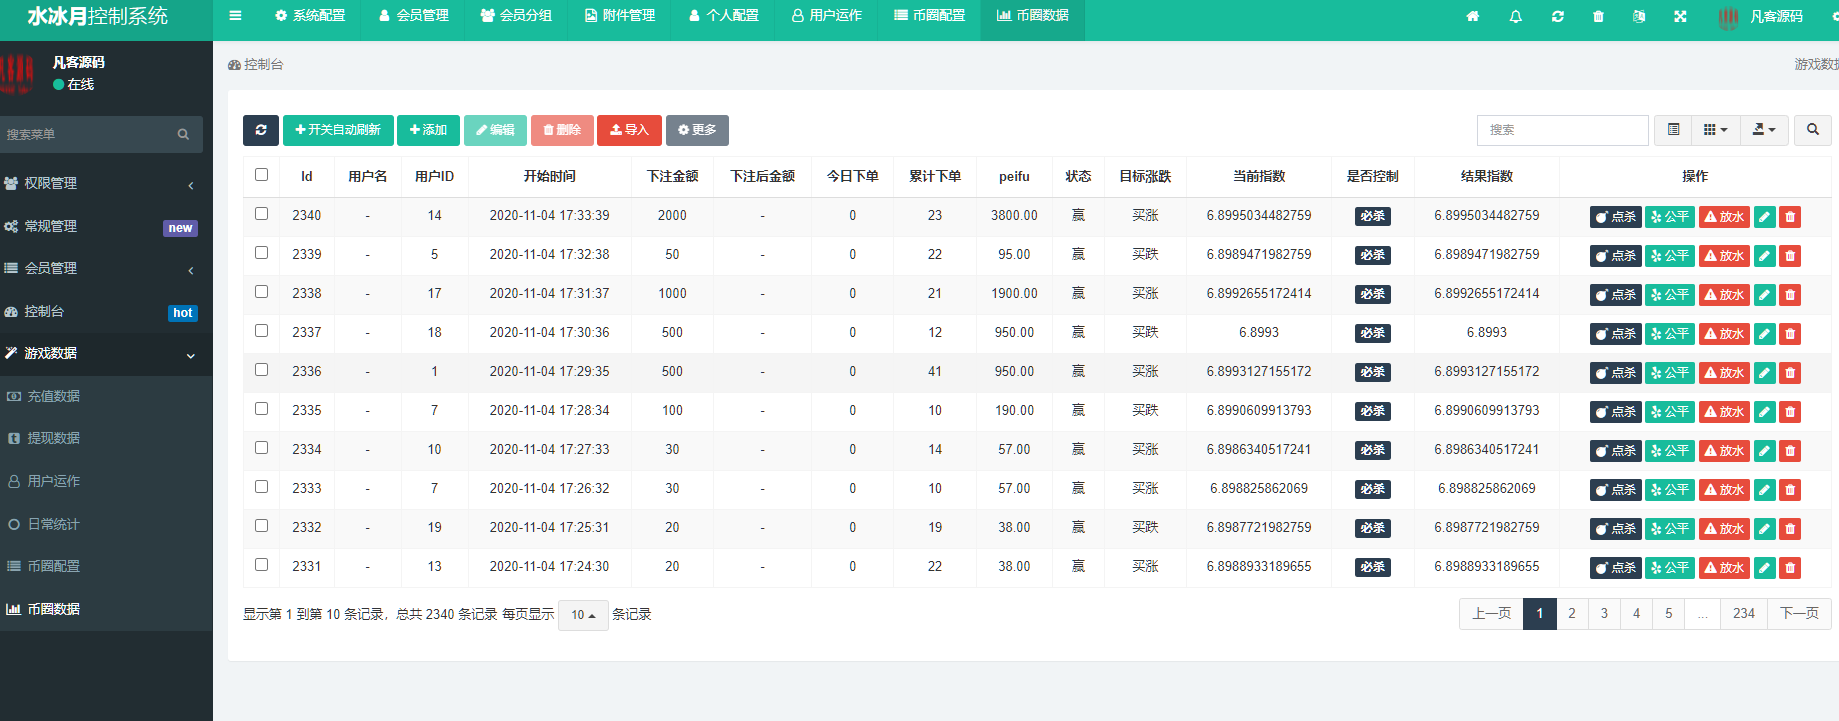Viewport: 1839px width, 721px height.
Task: Open 系统配置 in the top navigation
Action: pyautogui.click(x=310, y=16)
